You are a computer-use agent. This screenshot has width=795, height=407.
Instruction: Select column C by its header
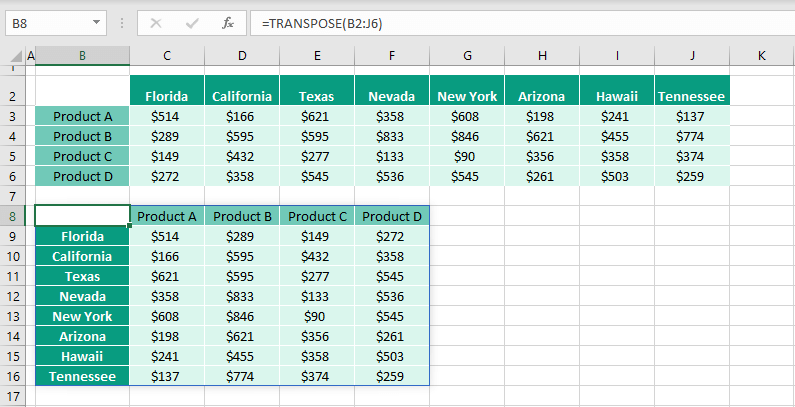[x=167, y=56]
